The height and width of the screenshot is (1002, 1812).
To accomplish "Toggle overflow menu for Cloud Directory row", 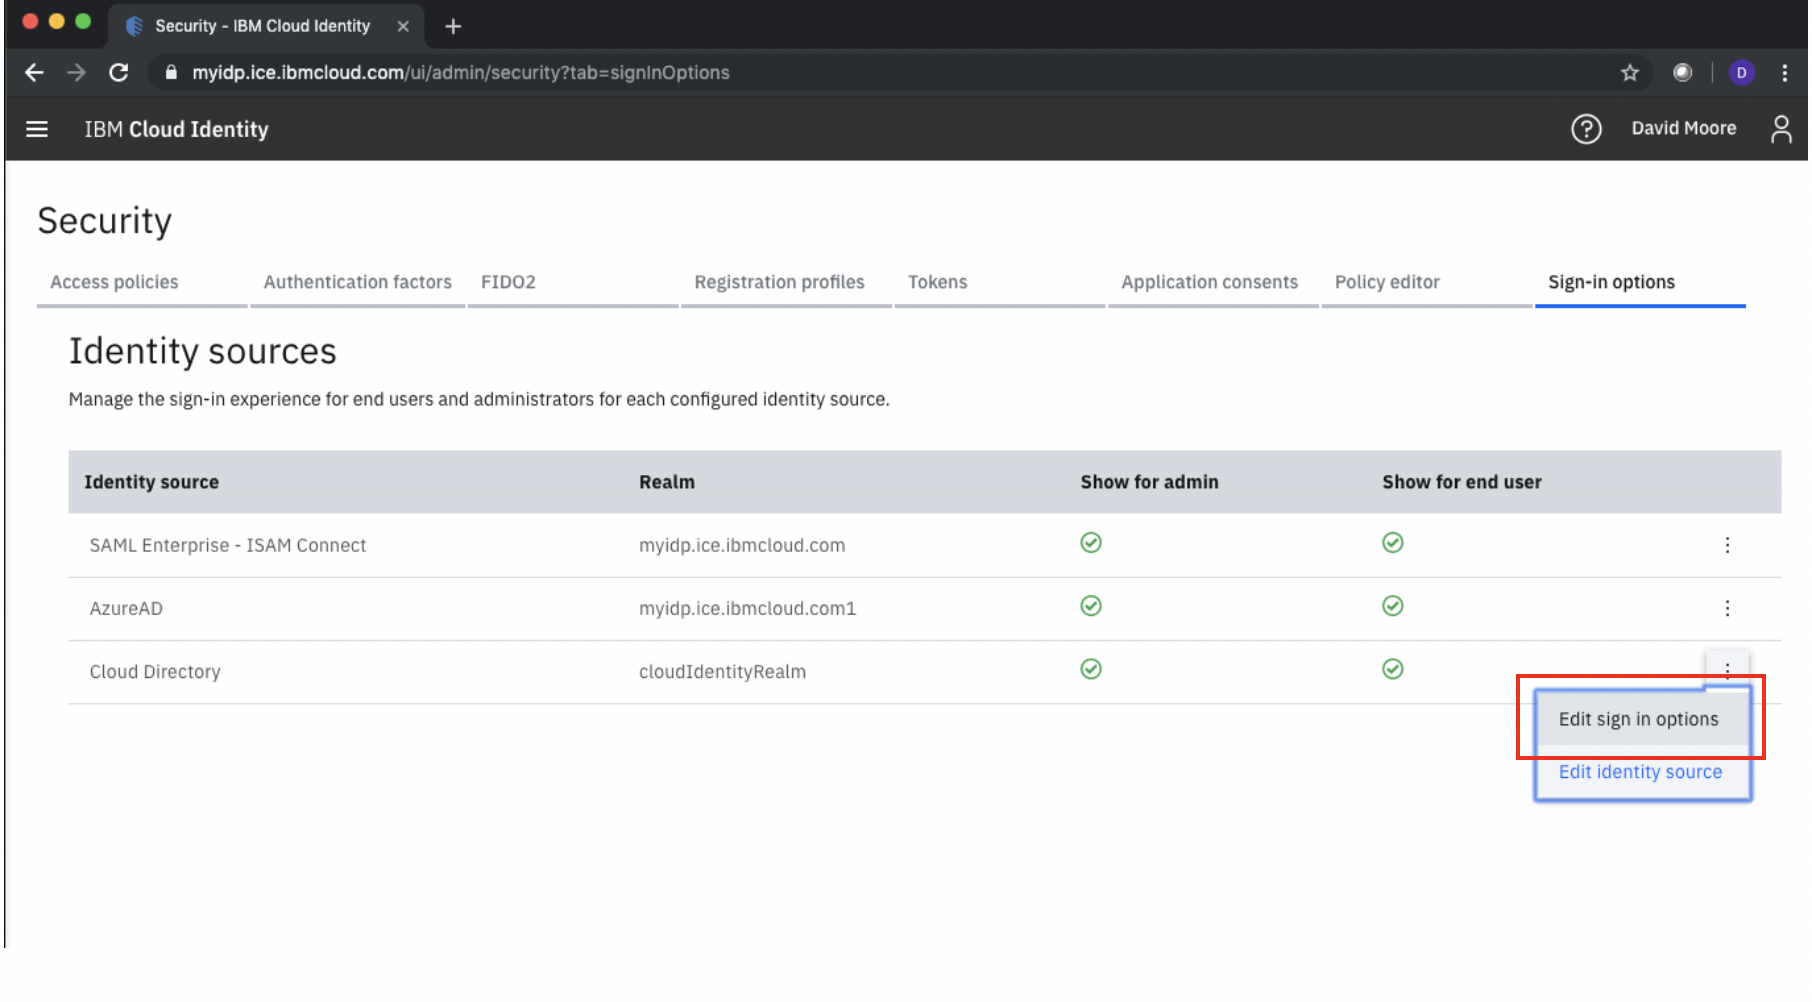I will tap(1727, 669).
